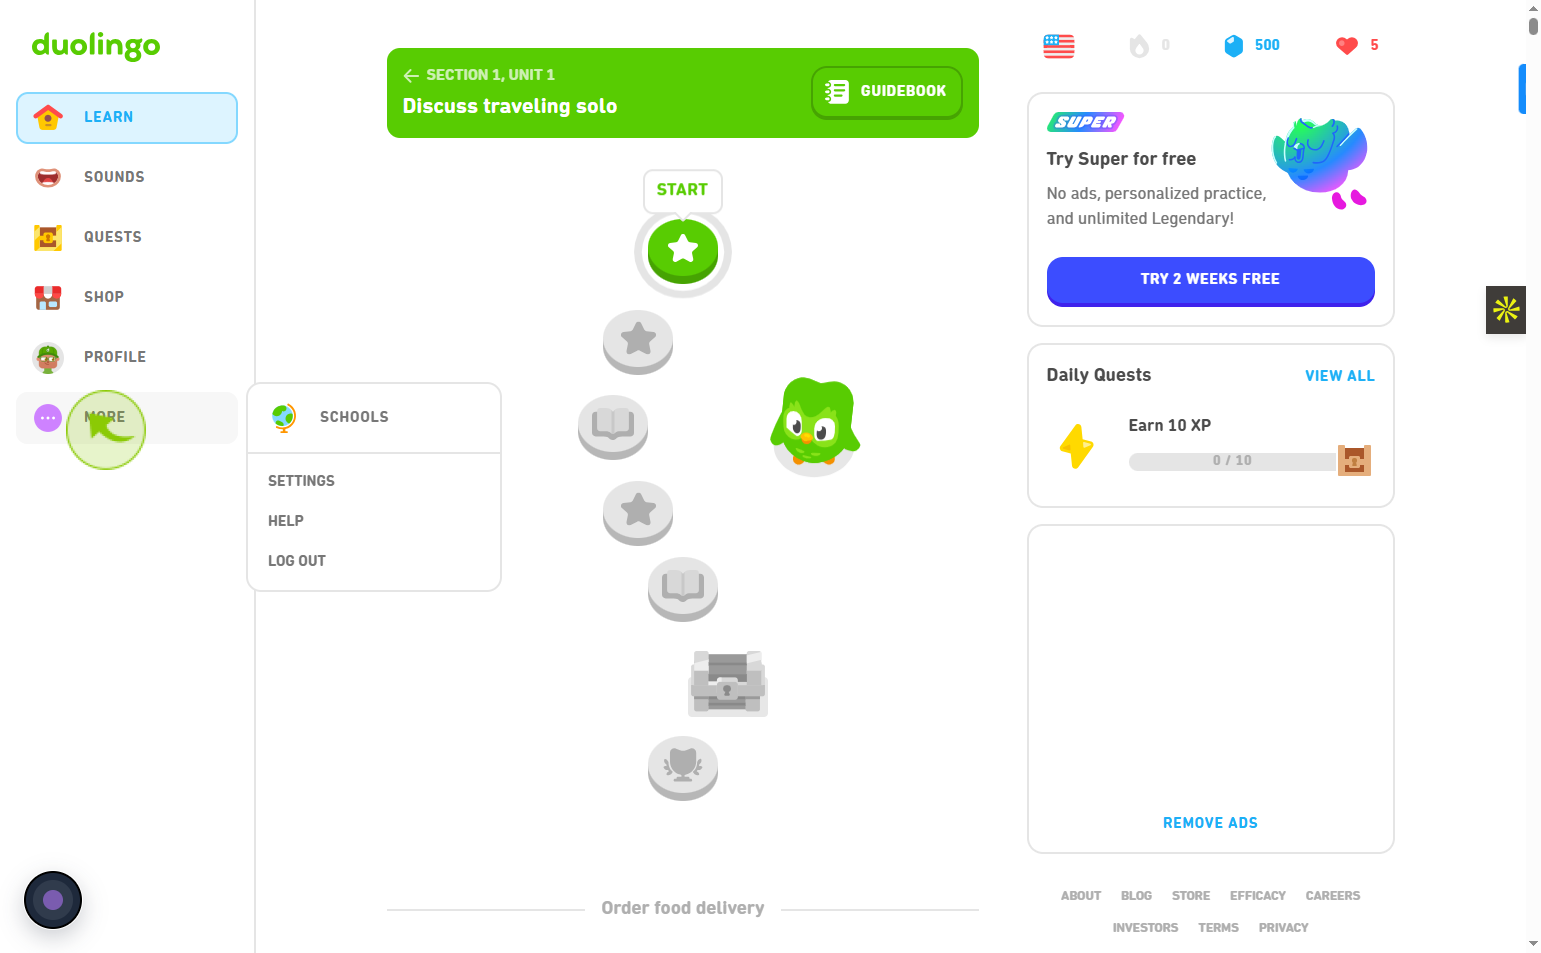
Task: Click the Guidebook button
Action: click(887, 92)
